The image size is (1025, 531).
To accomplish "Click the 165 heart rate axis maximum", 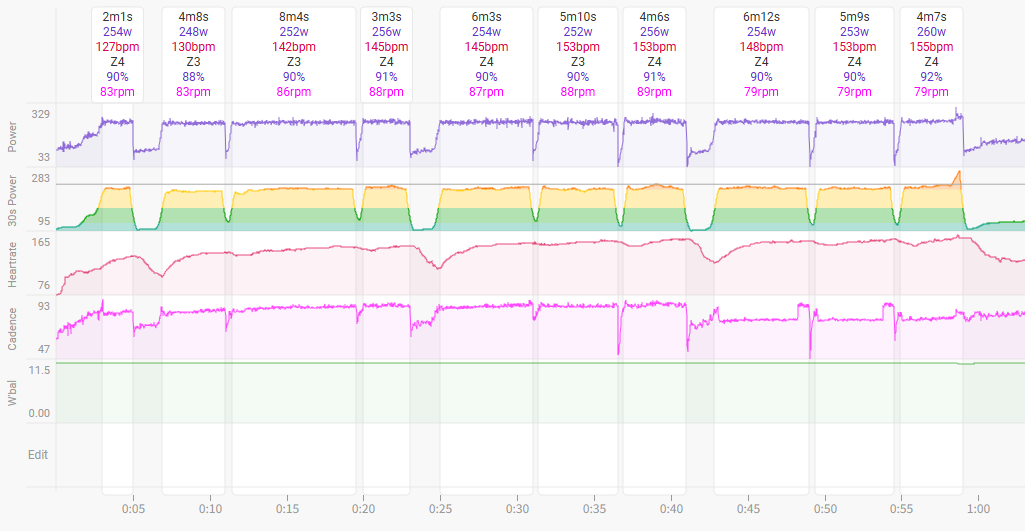I will point(41,243).
